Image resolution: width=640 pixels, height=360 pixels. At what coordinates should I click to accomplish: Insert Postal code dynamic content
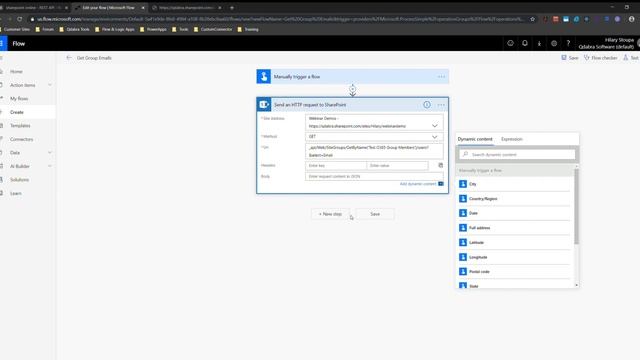pyautogui.click(x=514, y=271)
